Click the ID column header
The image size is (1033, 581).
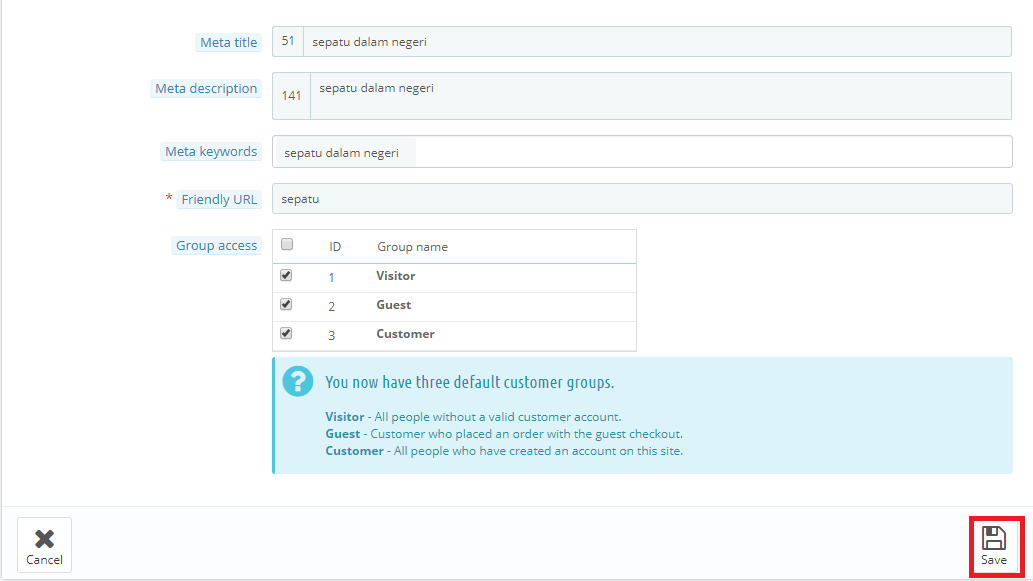pos(336,247)
